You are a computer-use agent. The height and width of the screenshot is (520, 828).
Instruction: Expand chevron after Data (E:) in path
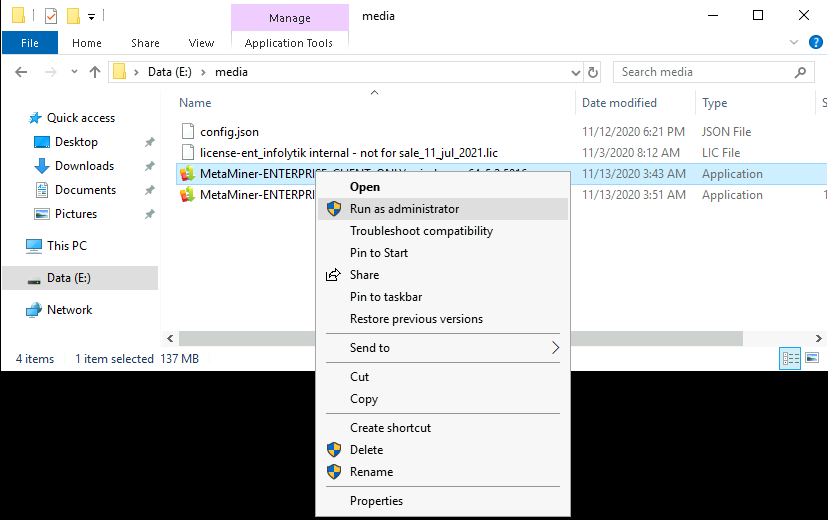coord(203,72)
